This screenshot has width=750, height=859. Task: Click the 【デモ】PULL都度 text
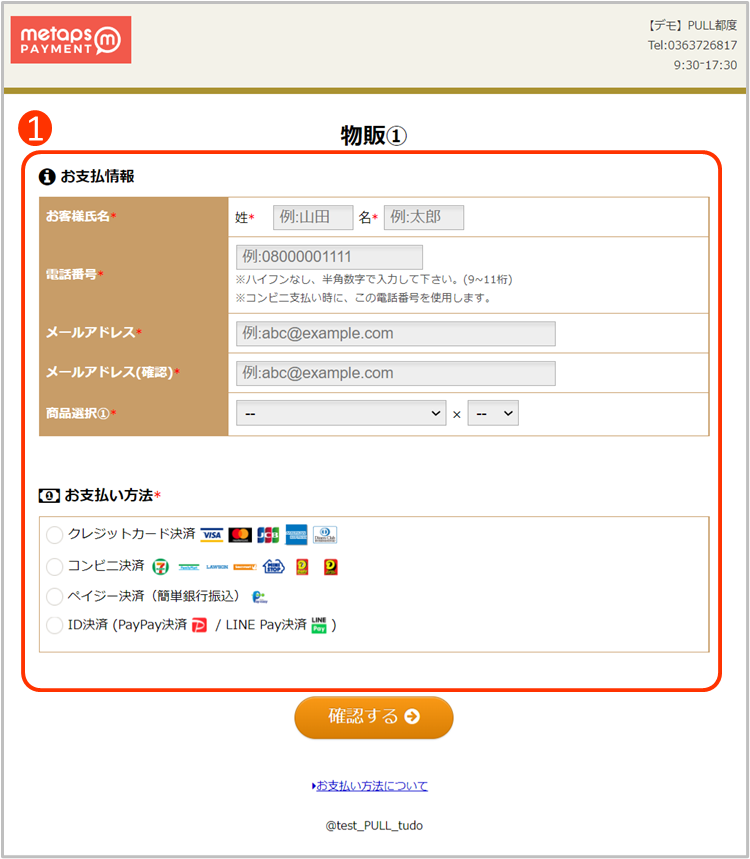pyautogui.click(x=691, y=26)
